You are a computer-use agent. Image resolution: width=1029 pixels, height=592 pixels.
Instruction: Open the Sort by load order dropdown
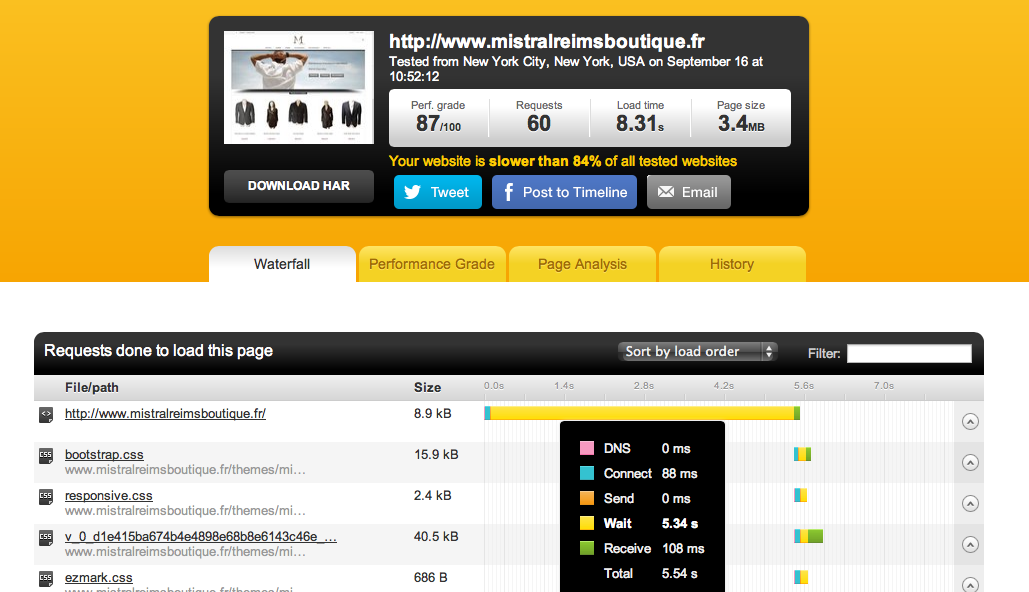click(698, 352)
